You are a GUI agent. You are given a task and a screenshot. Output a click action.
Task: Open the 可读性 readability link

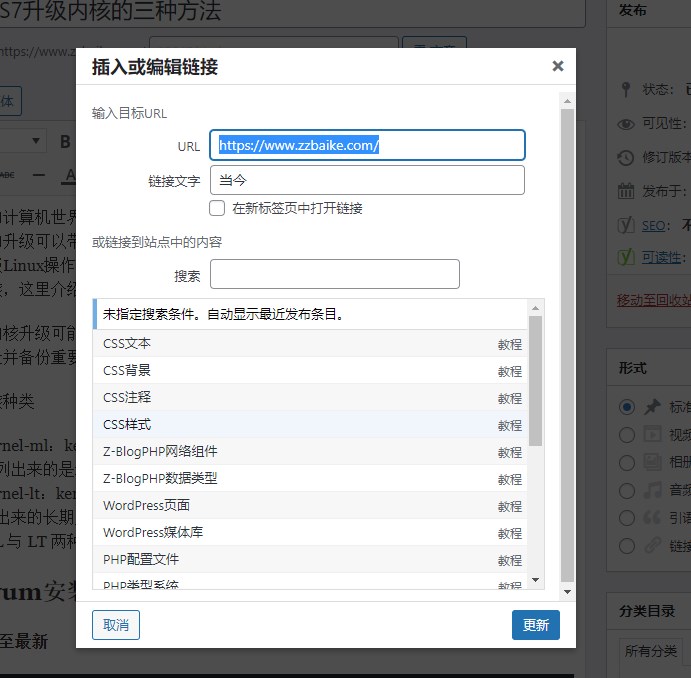pos(661,257)
